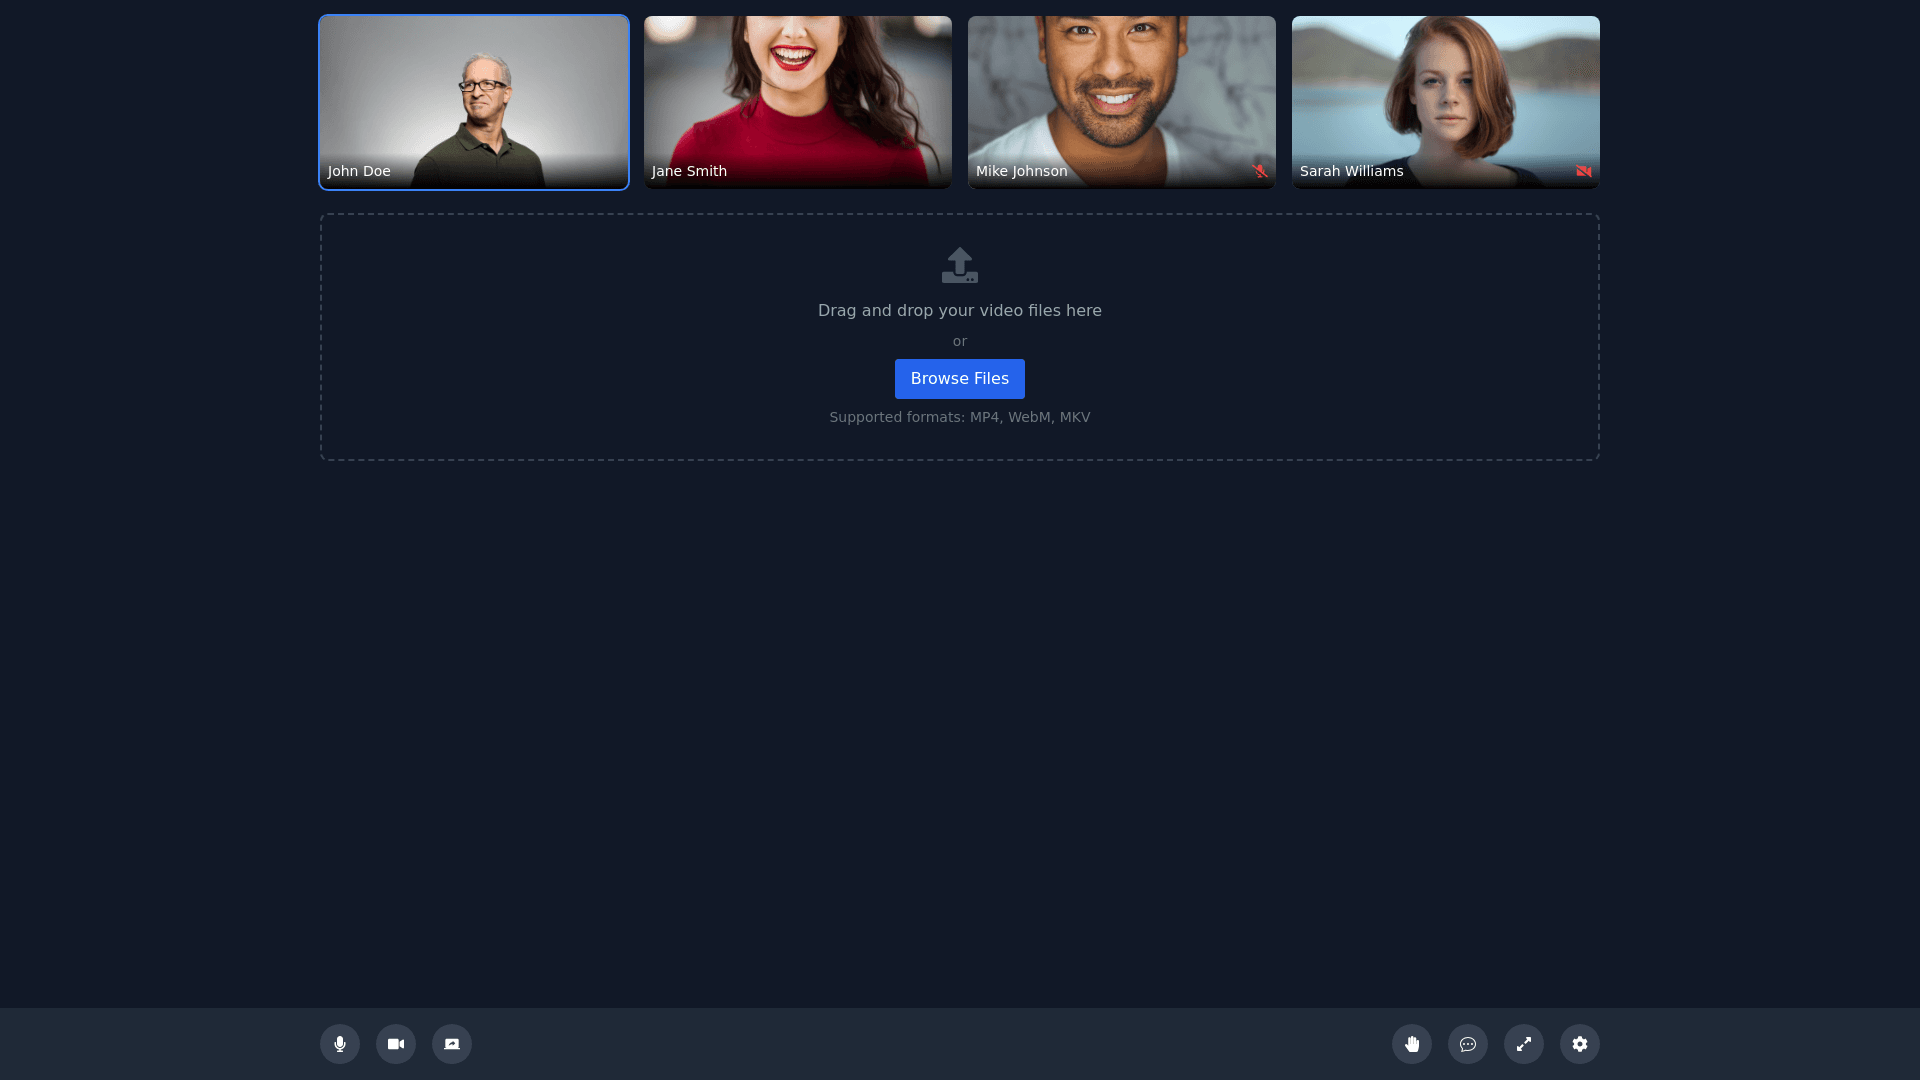Click the drag and drop instruction text
Image resolution: width=1920 pixels, height=1080 pixels.
click(960, 311)
